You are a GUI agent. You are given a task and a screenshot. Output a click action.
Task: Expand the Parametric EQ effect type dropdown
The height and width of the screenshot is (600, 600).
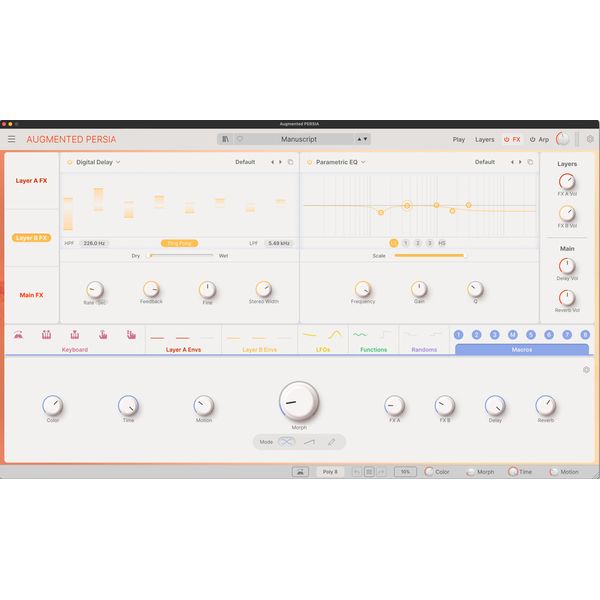point(340,162)
